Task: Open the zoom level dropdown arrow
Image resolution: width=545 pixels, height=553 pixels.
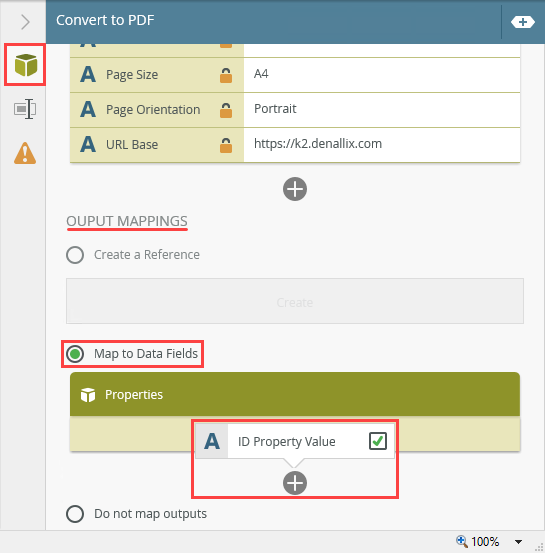Action: (x=518, y=542)
